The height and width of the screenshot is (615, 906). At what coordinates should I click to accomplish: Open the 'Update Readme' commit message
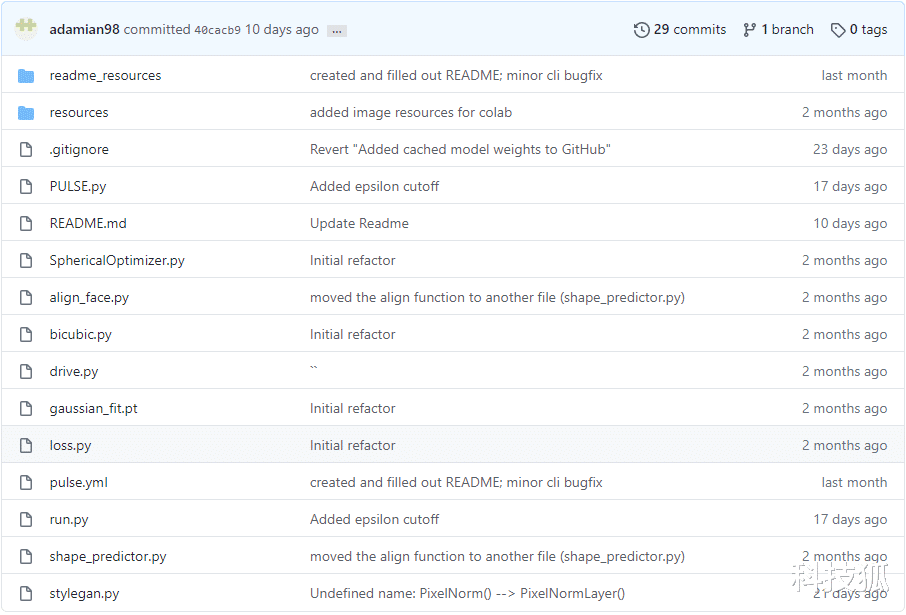(x=359, y=223)
